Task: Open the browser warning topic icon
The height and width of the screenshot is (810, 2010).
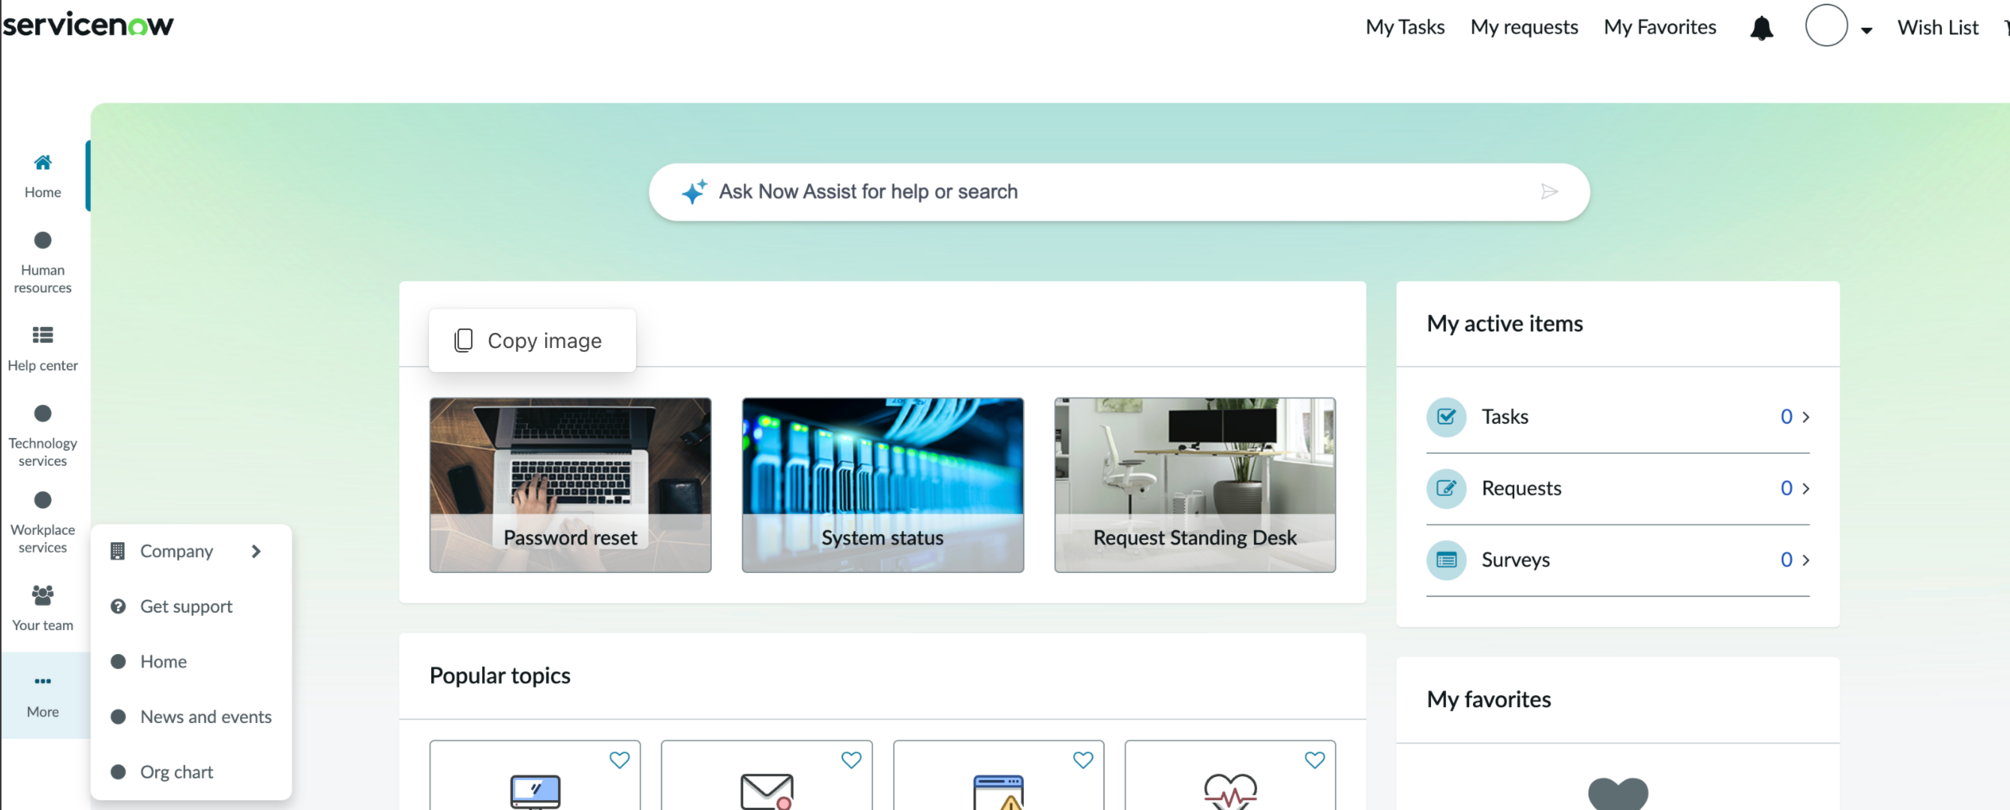Action: 998,791
